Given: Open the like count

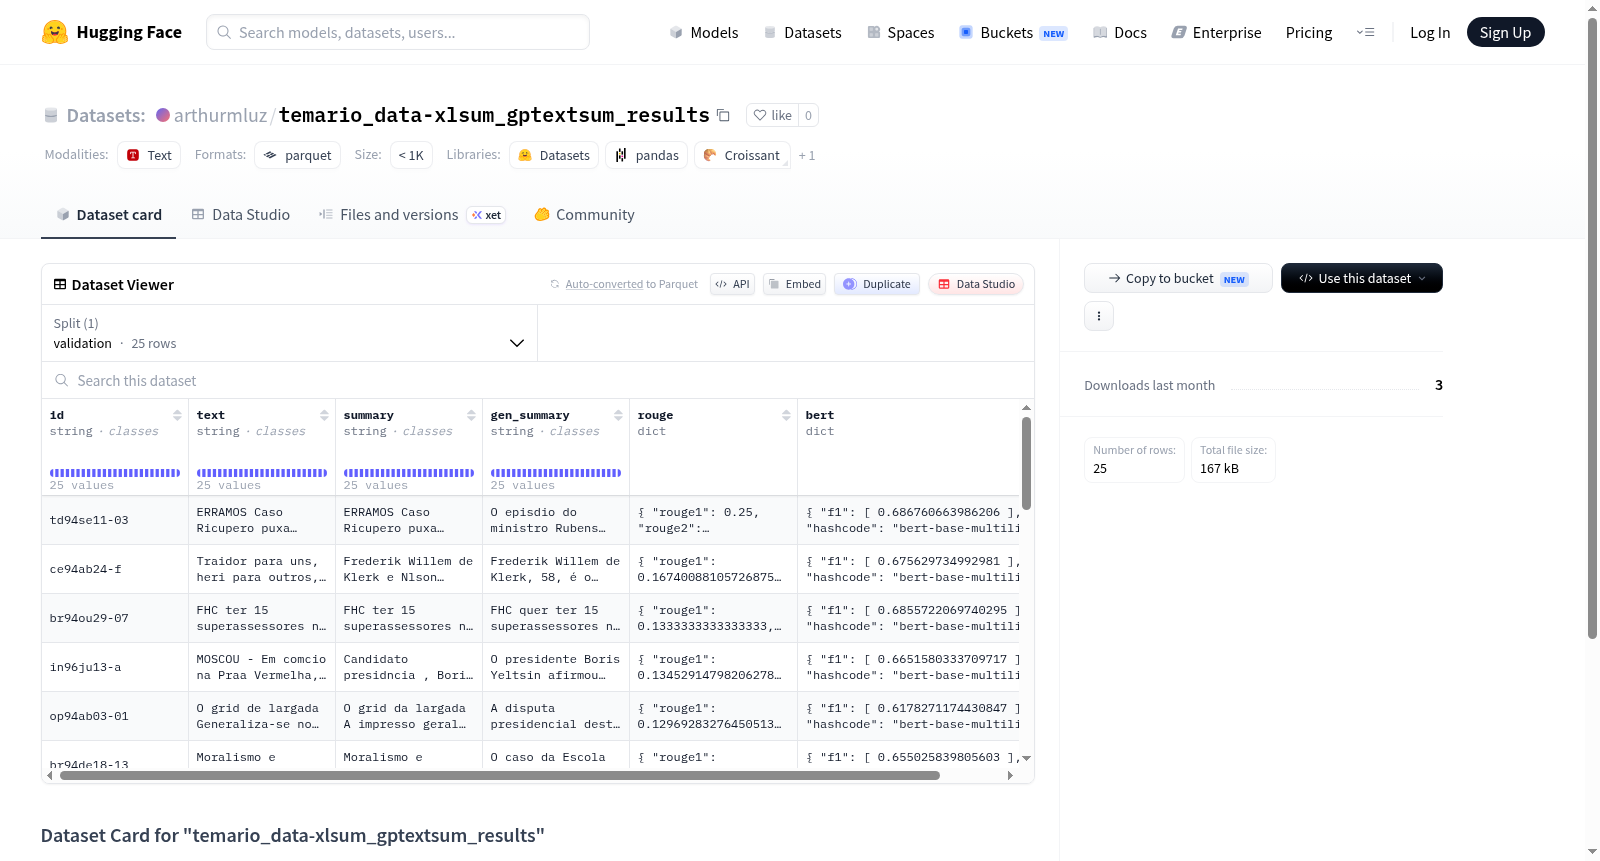Looking at the screenshot, I should (808, 115).
